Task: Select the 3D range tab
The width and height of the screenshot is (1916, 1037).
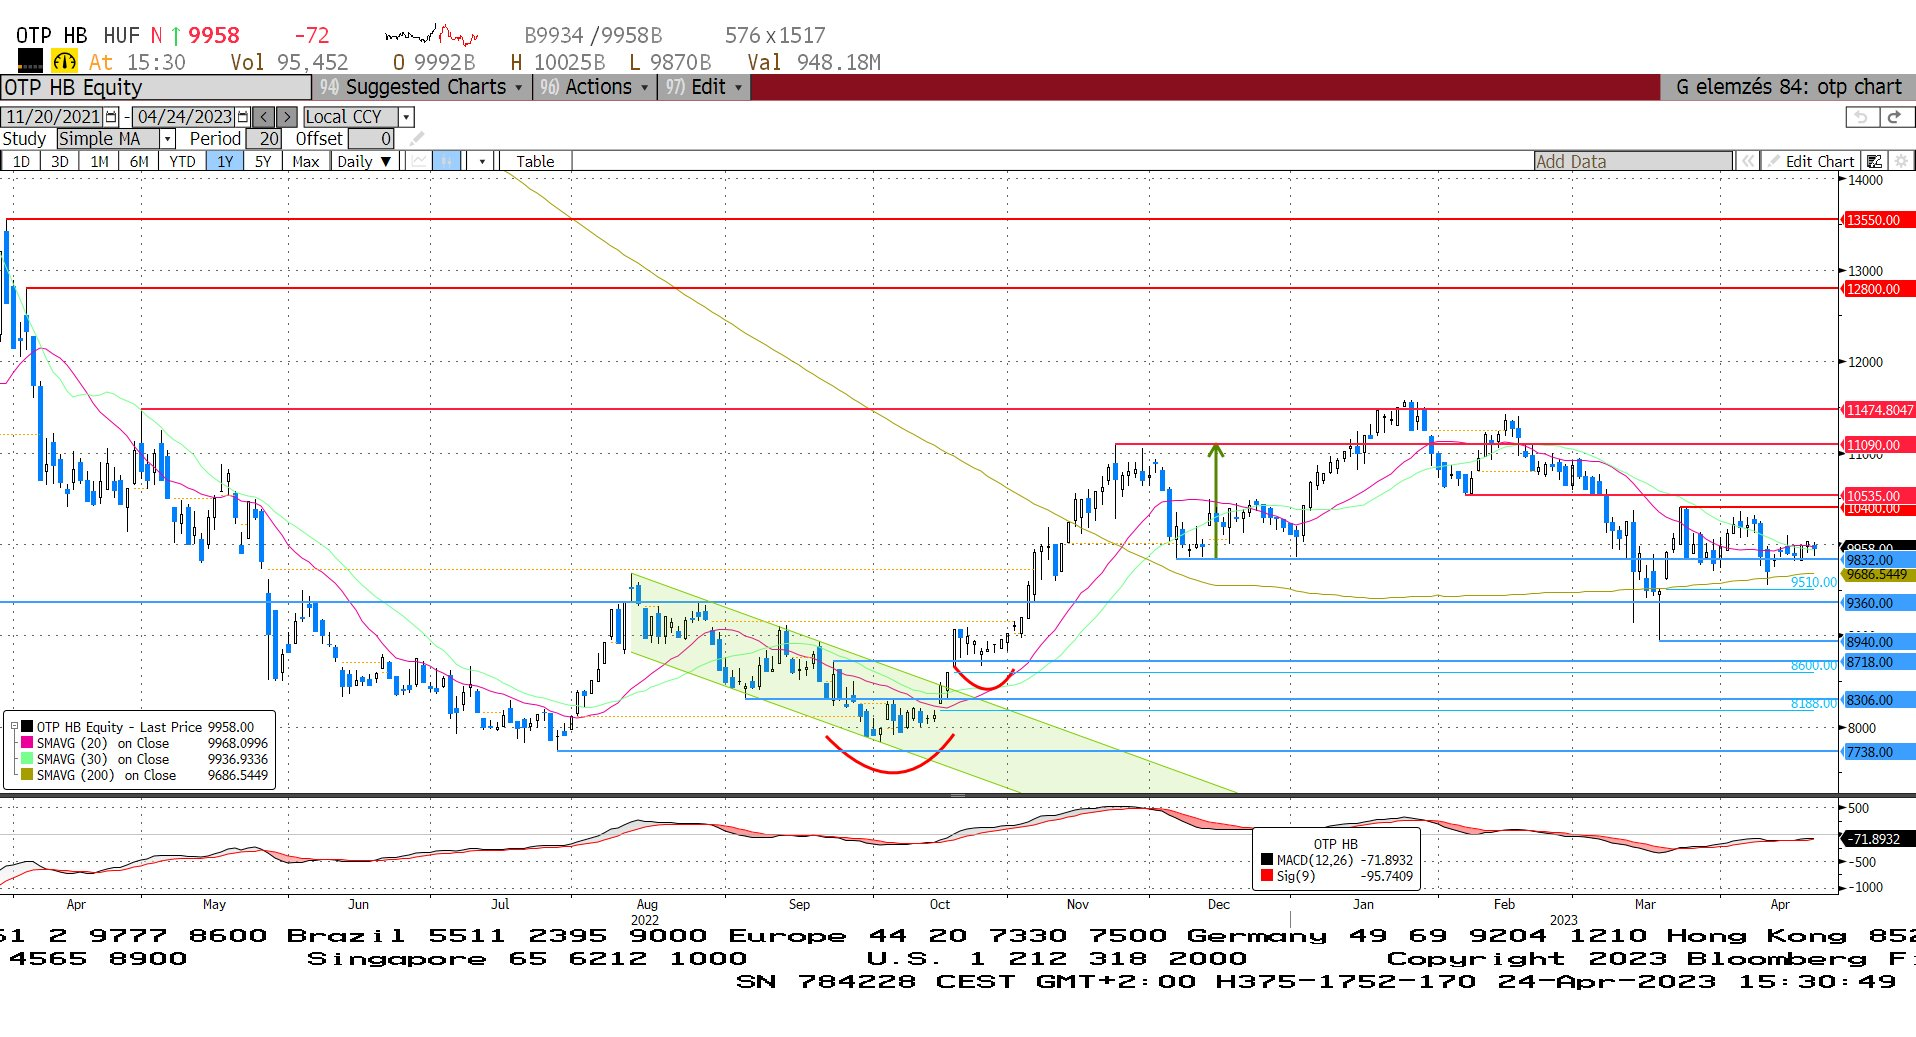Action: (60, 161)
